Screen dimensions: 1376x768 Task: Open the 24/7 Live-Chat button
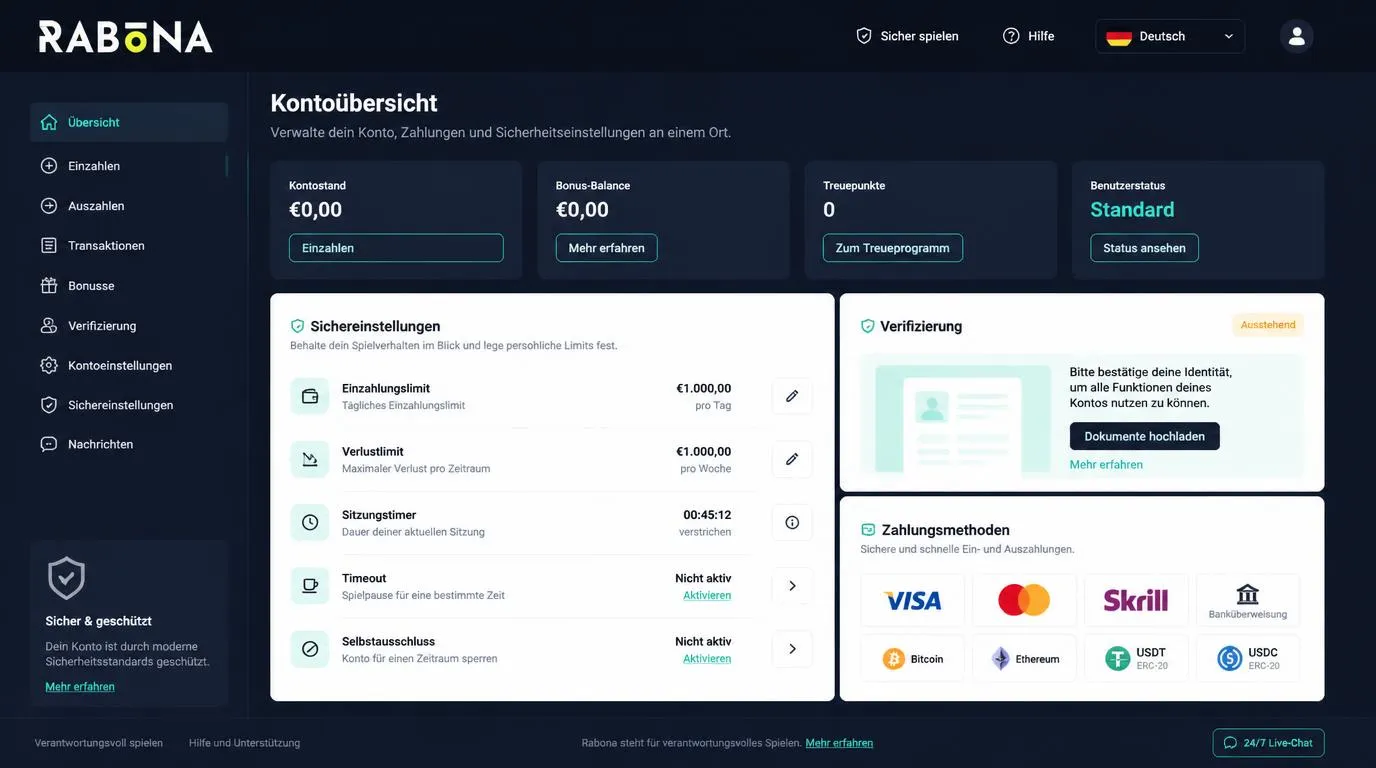pyautogui.click(x=1269, y=743)
